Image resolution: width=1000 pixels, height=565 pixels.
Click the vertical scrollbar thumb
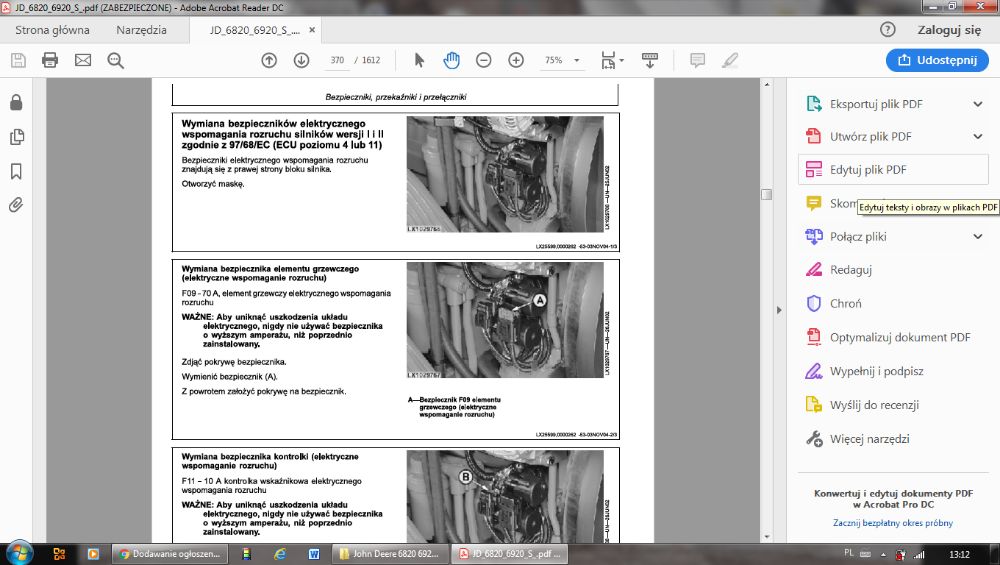[767, 194]
